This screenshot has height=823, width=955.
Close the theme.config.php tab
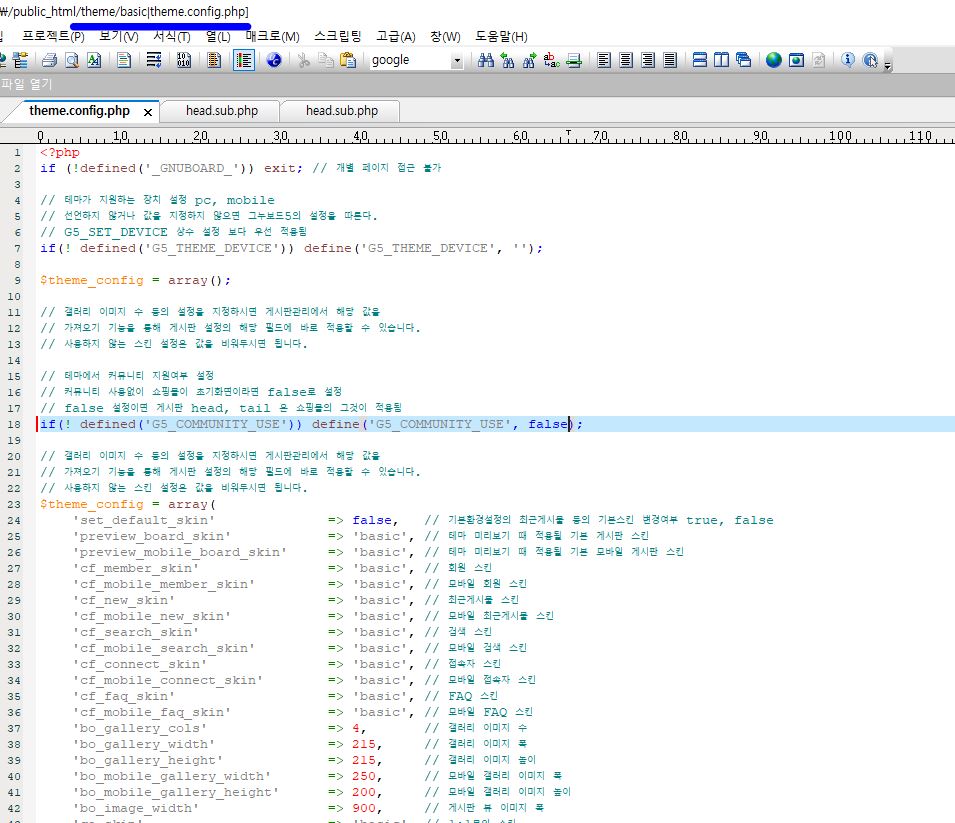[147, 112]
